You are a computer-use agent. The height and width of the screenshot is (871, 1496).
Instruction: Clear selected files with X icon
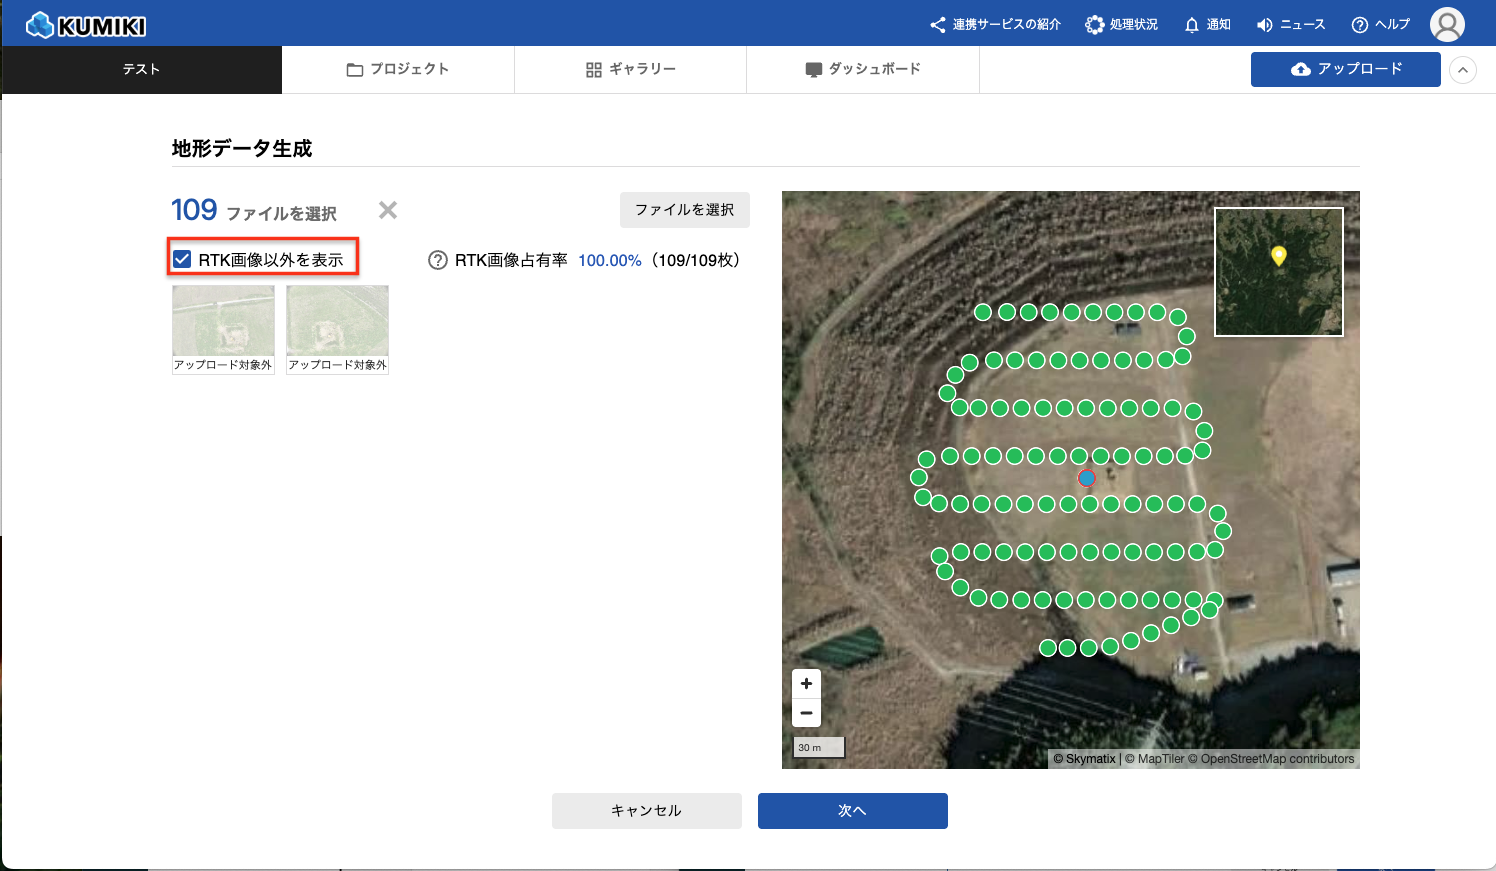(x=388, y=210)
